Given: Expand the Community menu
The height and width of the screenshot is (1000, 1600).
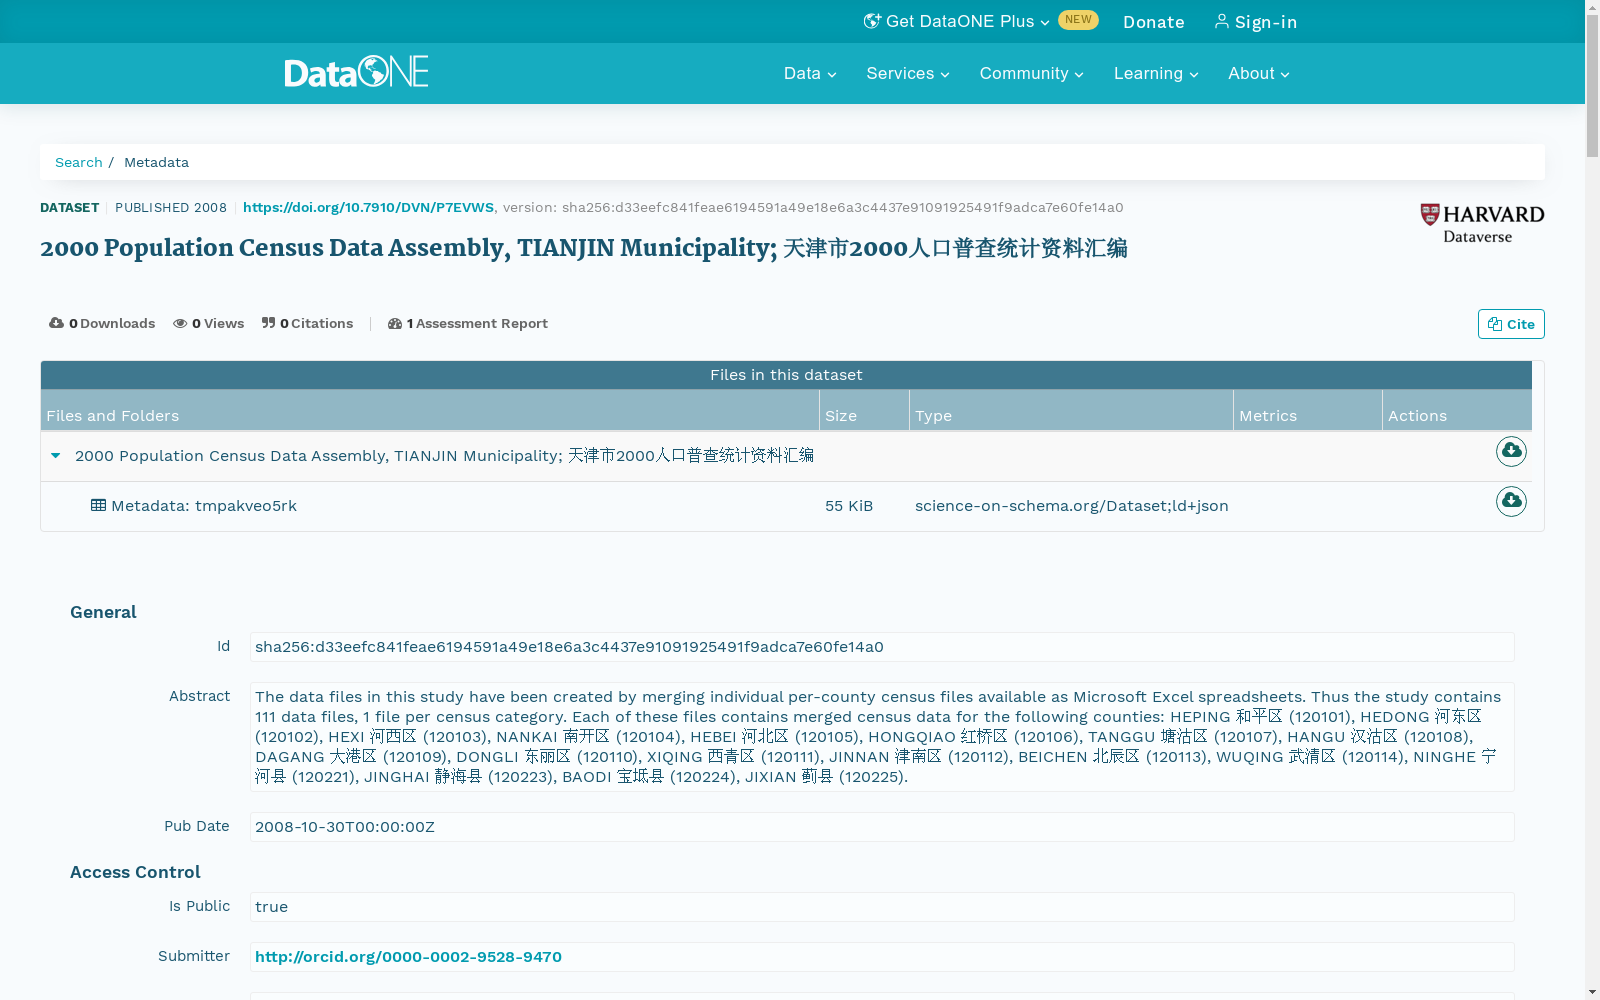Looking at the screenshot, I should 1032,73.
